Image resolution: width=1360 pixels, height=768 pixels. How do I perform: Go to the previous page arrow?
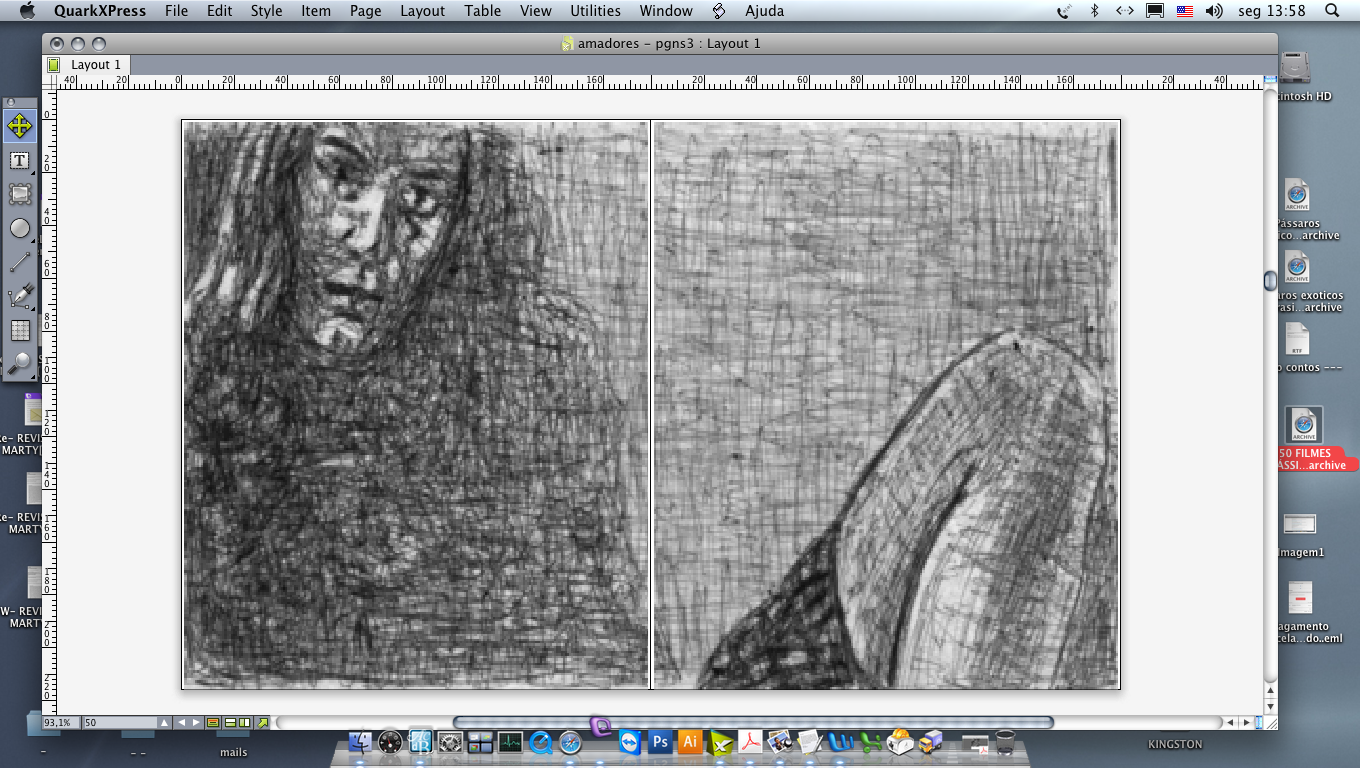tap(182, 722)
